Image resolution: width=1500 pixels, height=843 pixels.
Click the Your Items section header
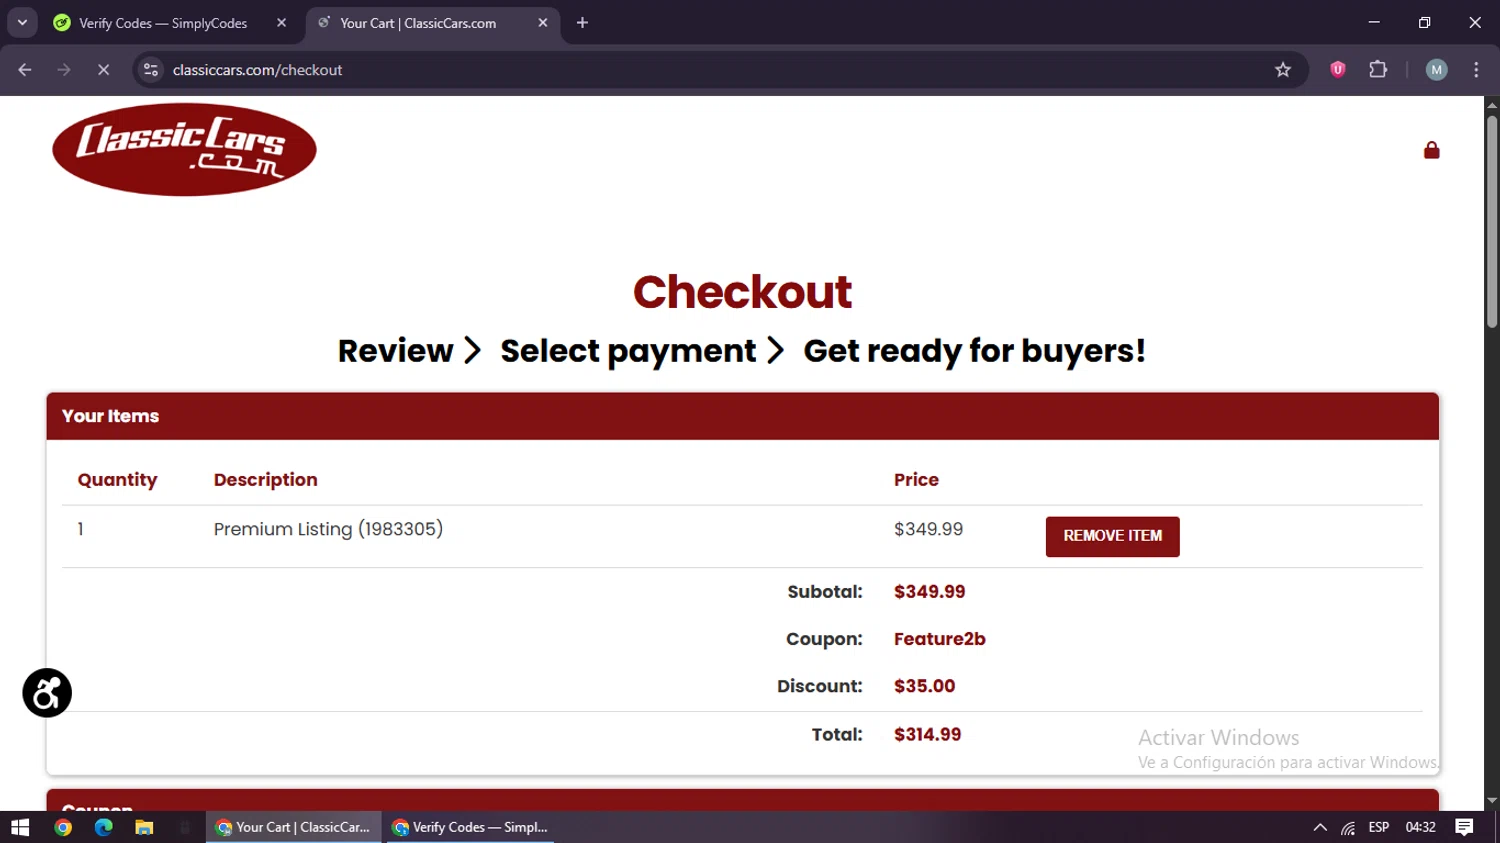[x=742, y=416]
